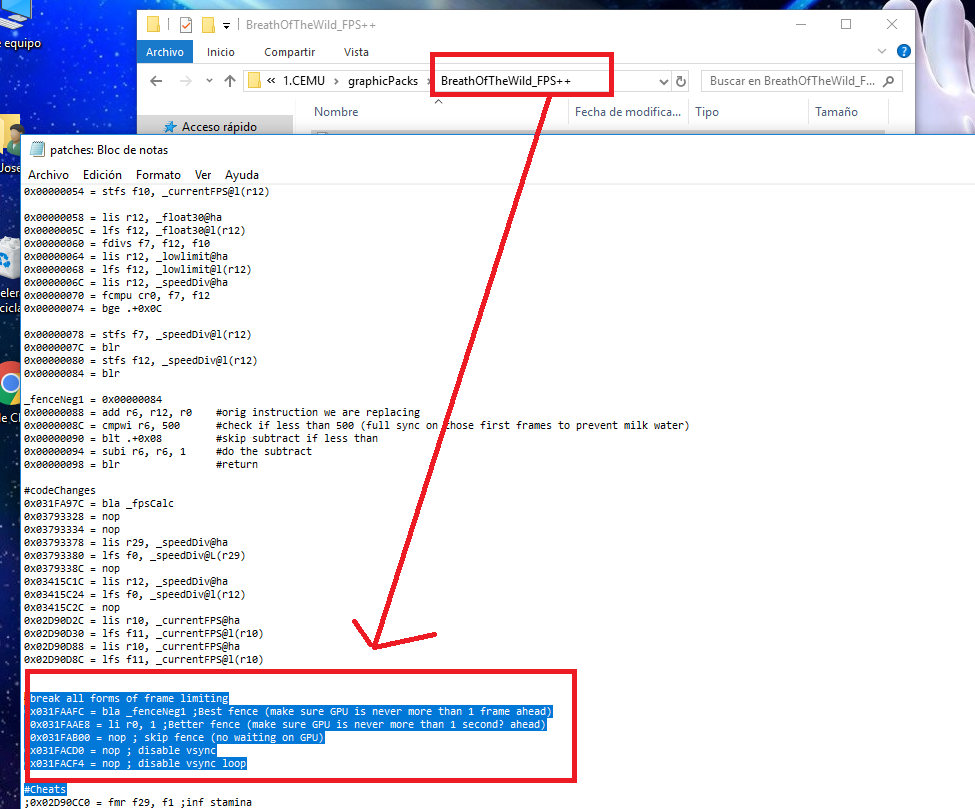This screenshot has width=975, height=809.
Task: Open the Customize Quick Access Toolbar dropdown
Action: [x=226, y=25]
